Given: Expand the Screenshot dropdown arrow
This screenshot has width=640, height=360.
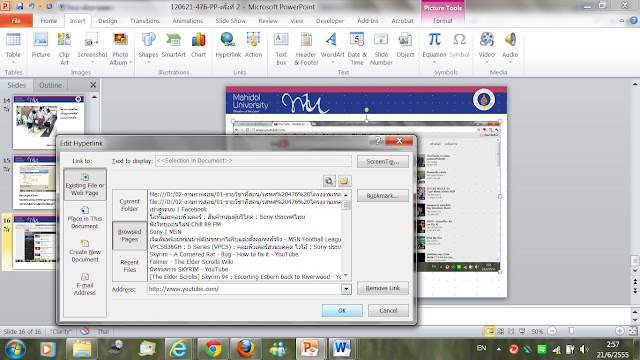Looking at the screenshot, I should (x=92, y=62).
